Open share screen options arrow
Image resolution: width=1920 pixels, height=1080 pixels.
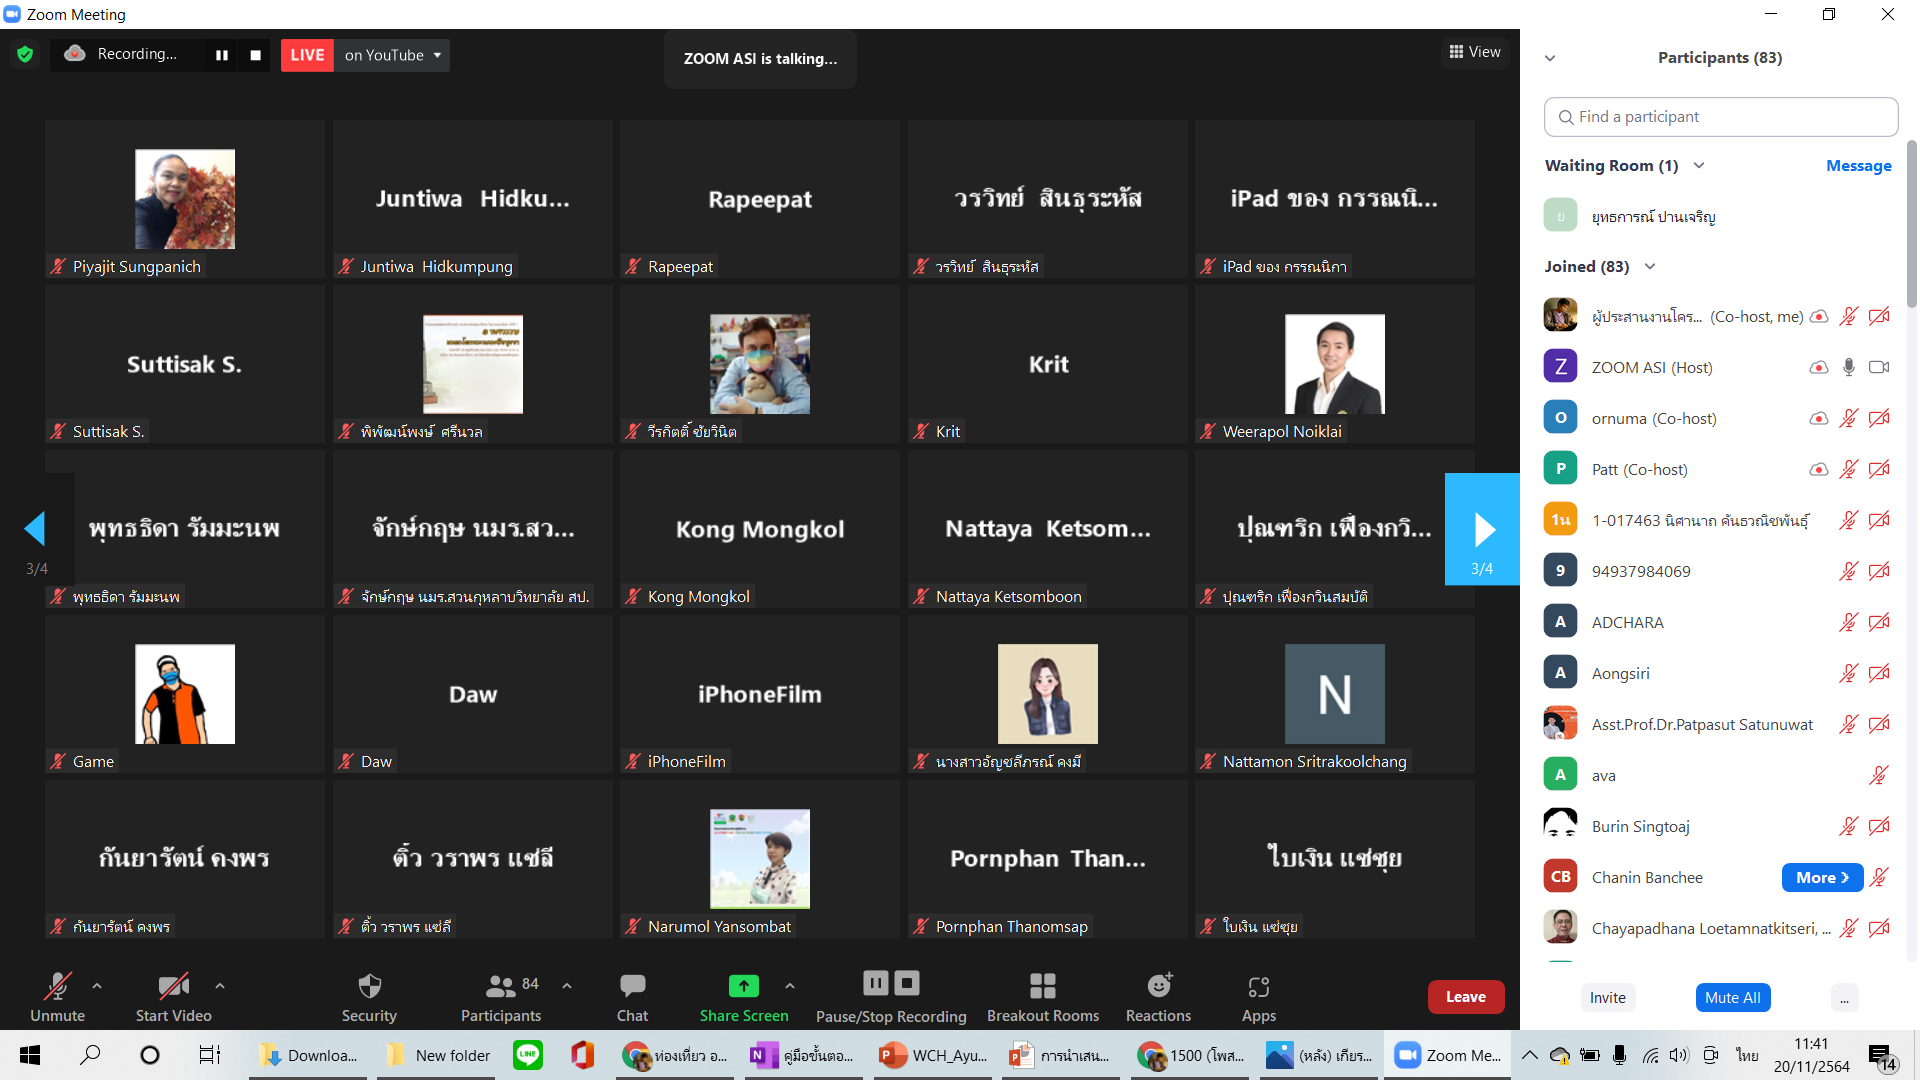coord(790,986)
